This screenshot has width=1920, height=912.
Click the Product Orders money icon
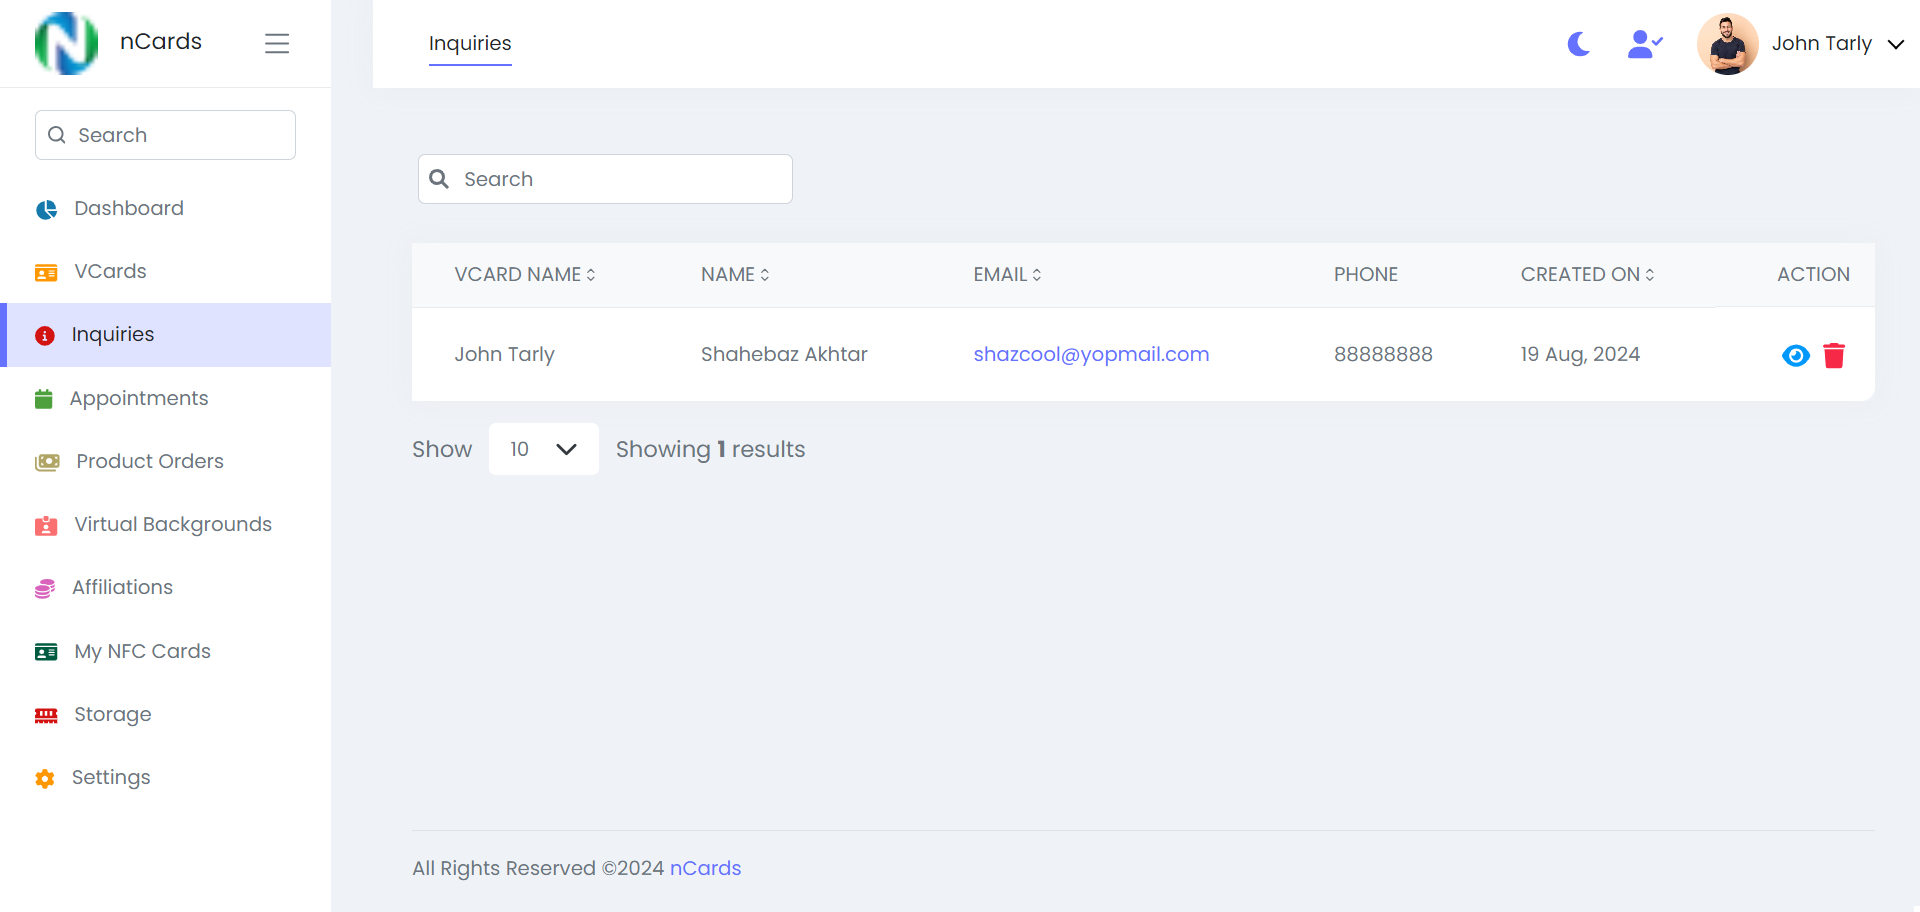pyautogui.click(x=47, y=462)
